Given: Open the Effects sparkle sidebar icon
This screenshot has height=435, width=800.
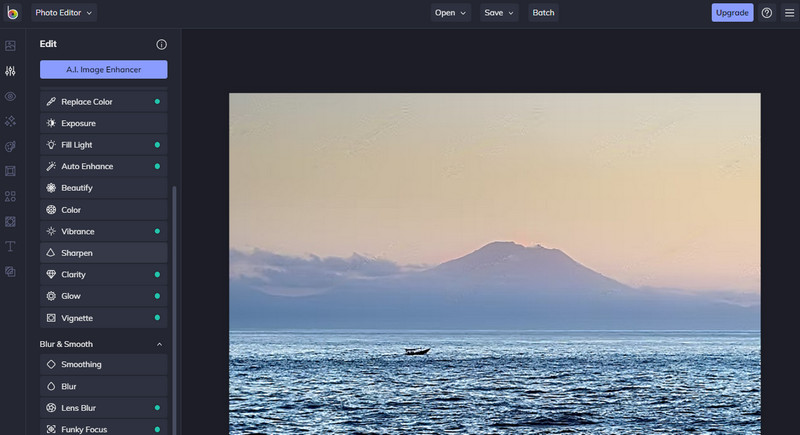Looking at the screenshot, I should [11, 121].
